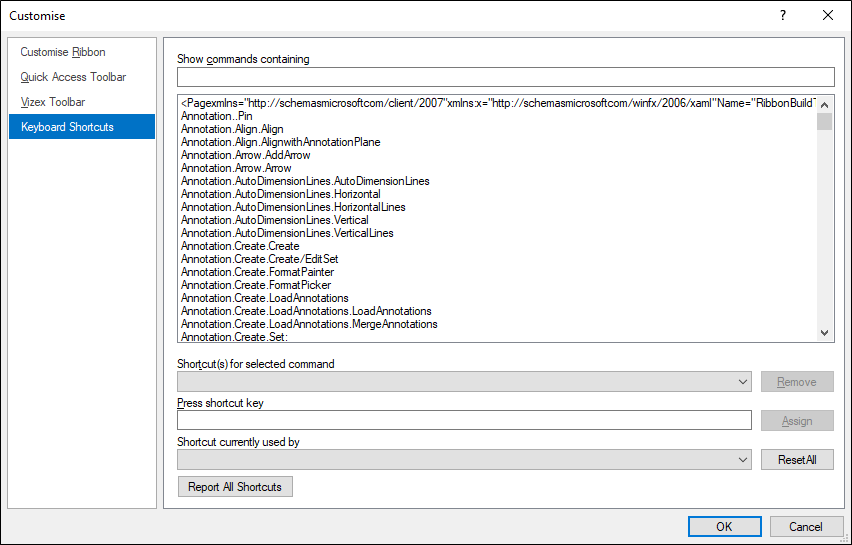Open the Customise Ribbon page
The height and width of the screenshot is (545, 852).
pyautogui.click(x=63, y=52)
